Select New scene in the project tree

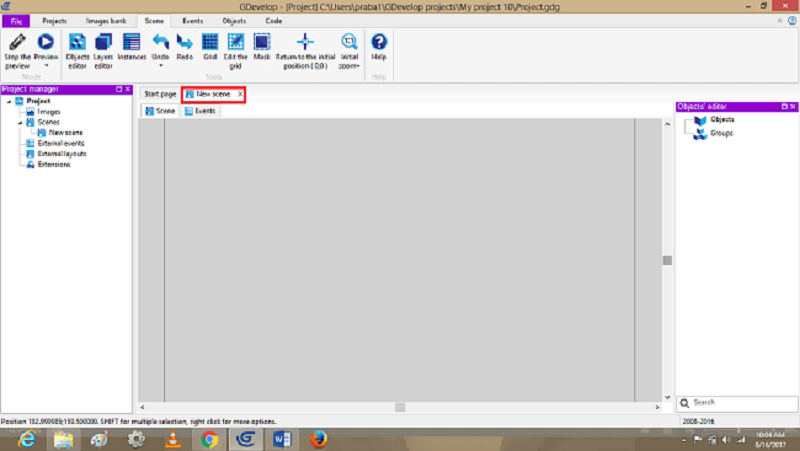click(65, 133)
